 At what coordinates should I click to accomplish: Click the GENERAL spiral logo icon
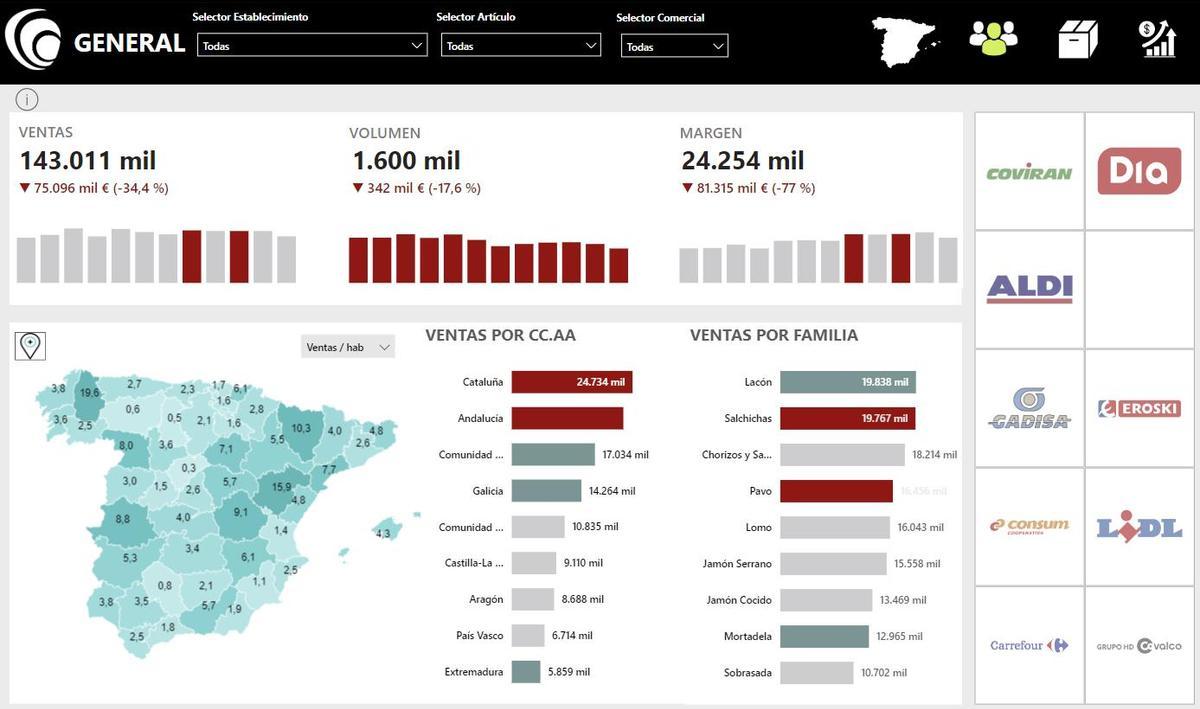click(35, 40)
